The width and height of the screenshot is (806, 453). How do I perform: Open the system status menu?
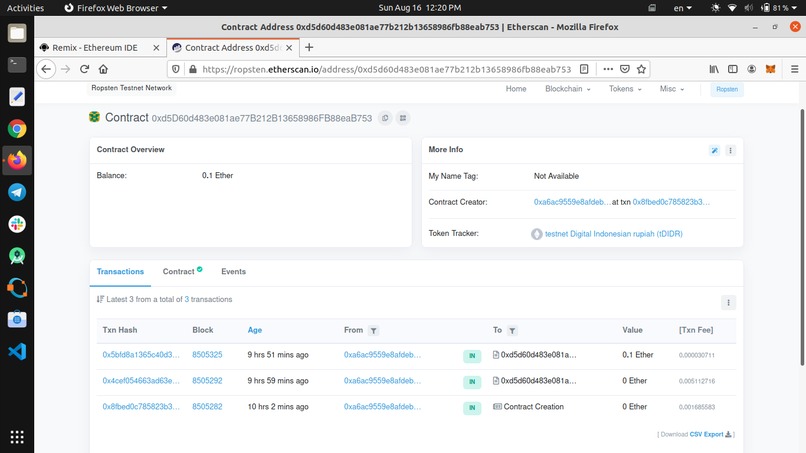tap(756, 8)
